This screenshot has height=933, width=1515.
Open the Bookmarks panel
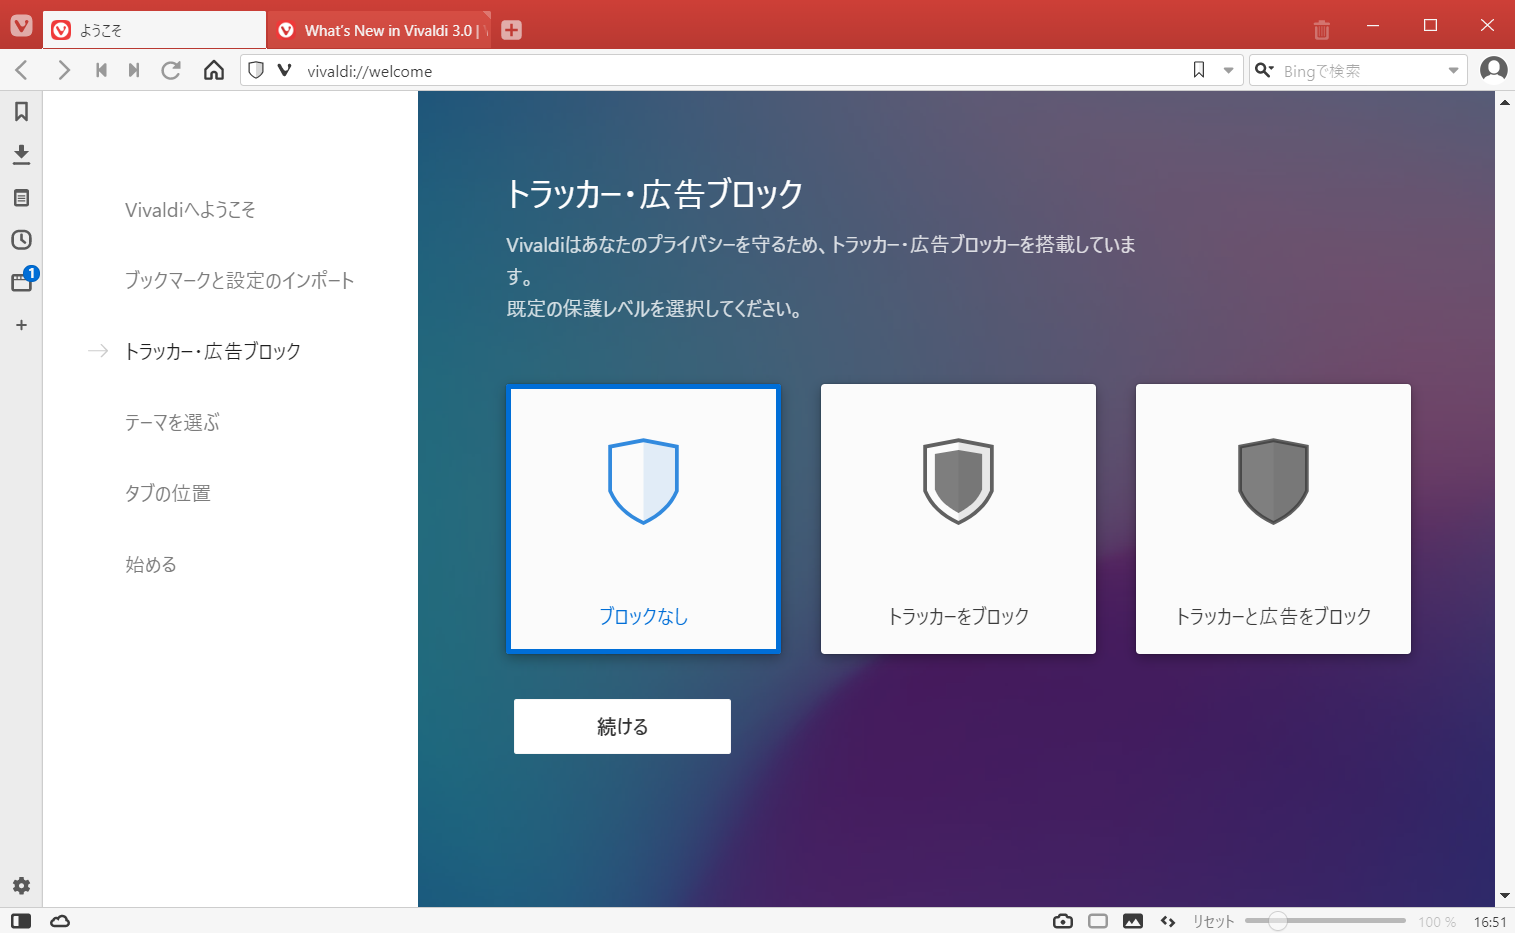(x=21, y=112)
